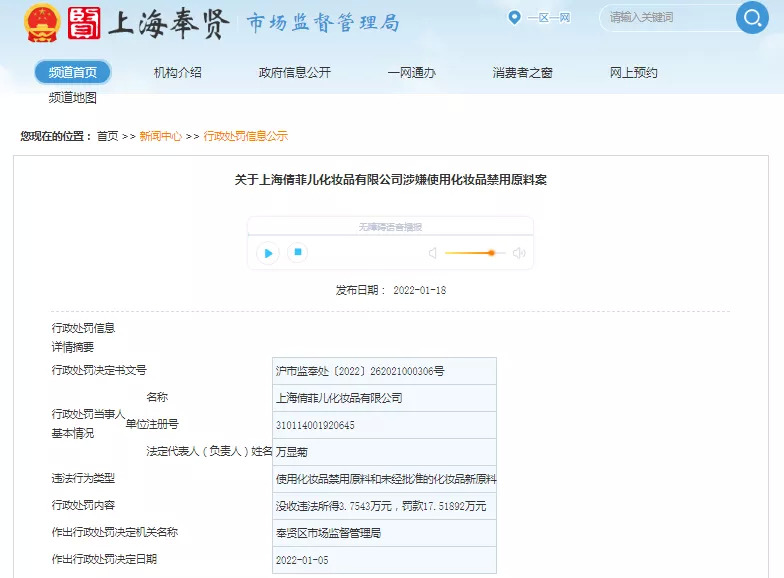
Task: Select the 一网通办 navigation item
Action: pos(411,72)
